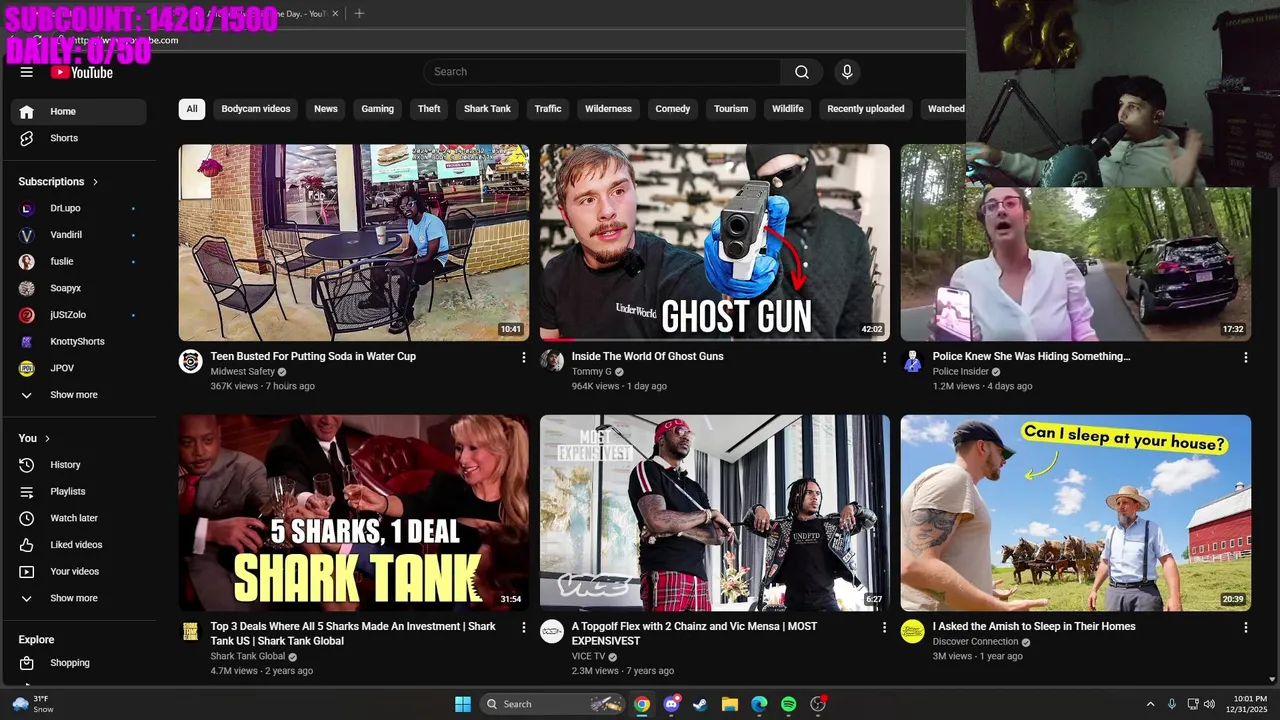1280x720 pixels.
Task: Expand Show more under You section
Action: pos(79,598)
